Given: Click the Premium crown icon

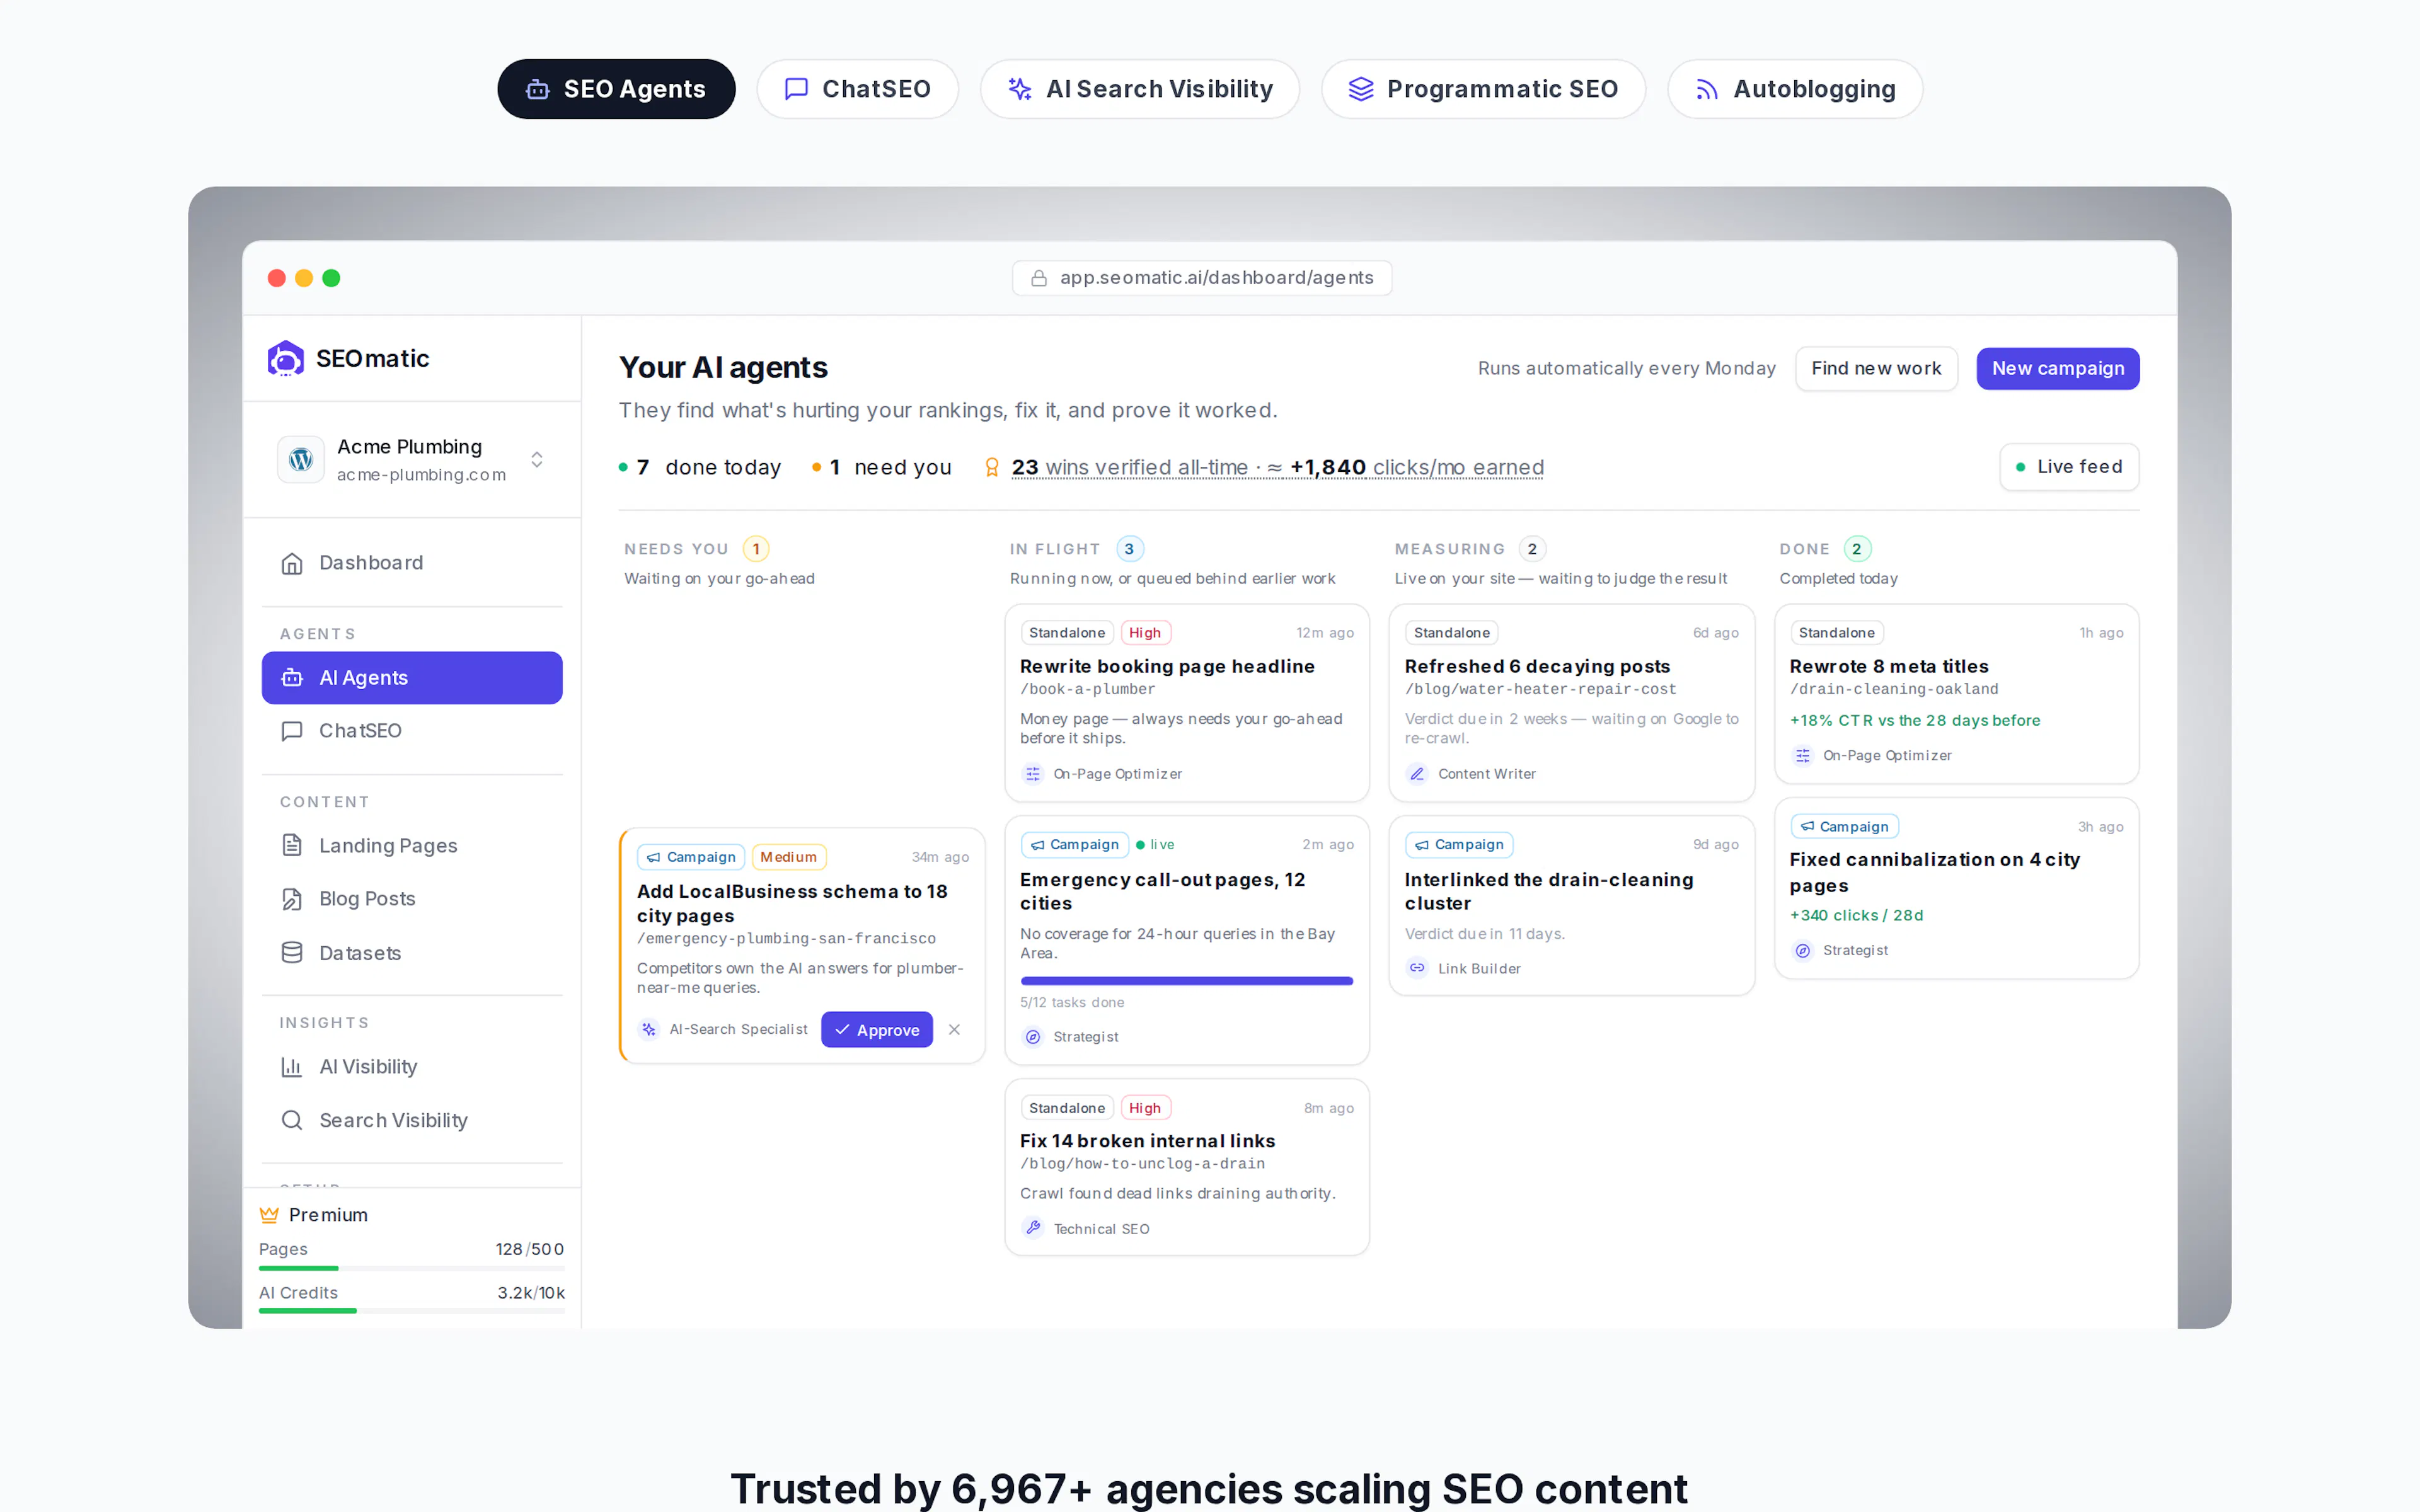Looking at the screenshot, I should coord(269,1215).
